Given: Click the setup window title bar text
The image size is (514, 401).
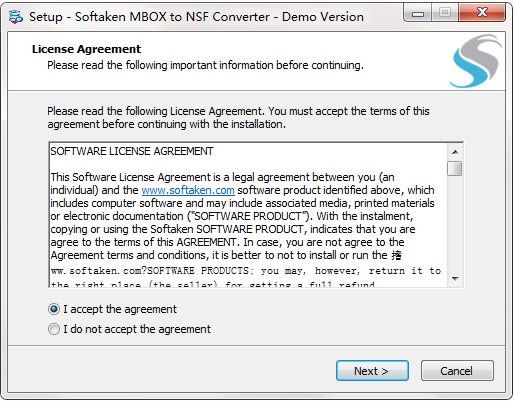Looking at the screenshot, I should pos(196,17).
